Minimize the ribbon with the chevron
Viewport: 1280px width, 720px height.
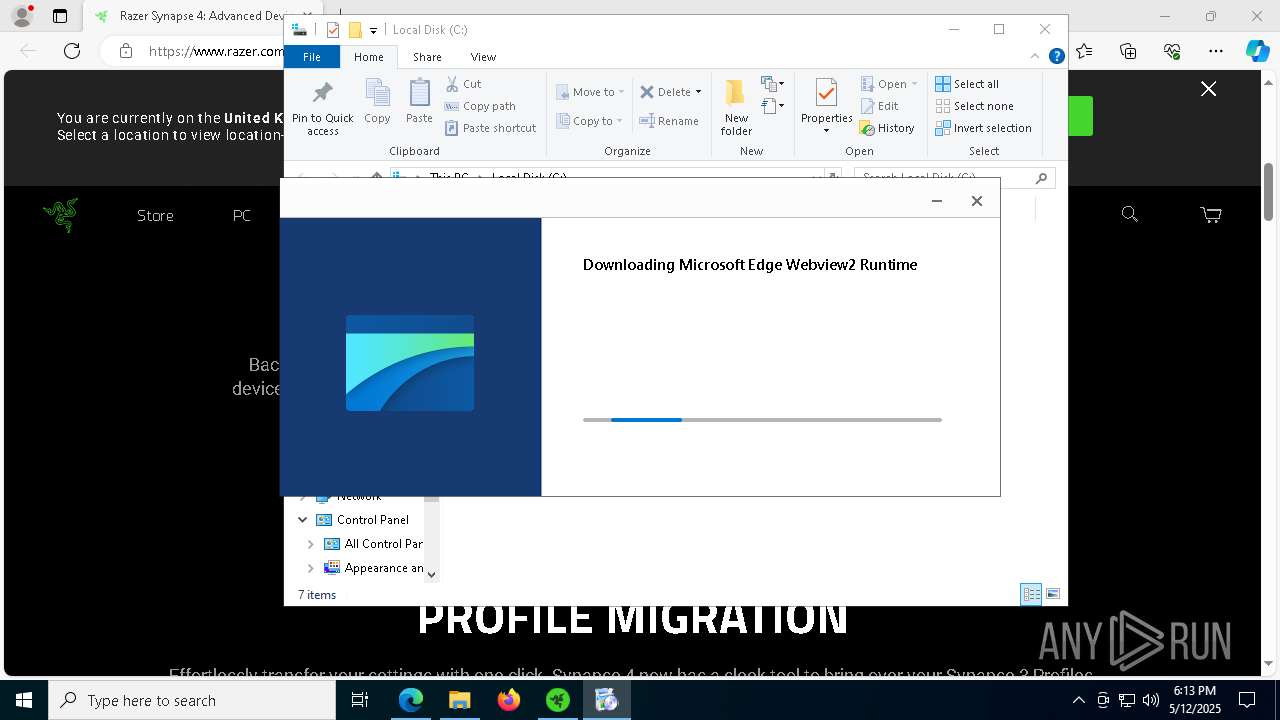(x=1036, y=57)
